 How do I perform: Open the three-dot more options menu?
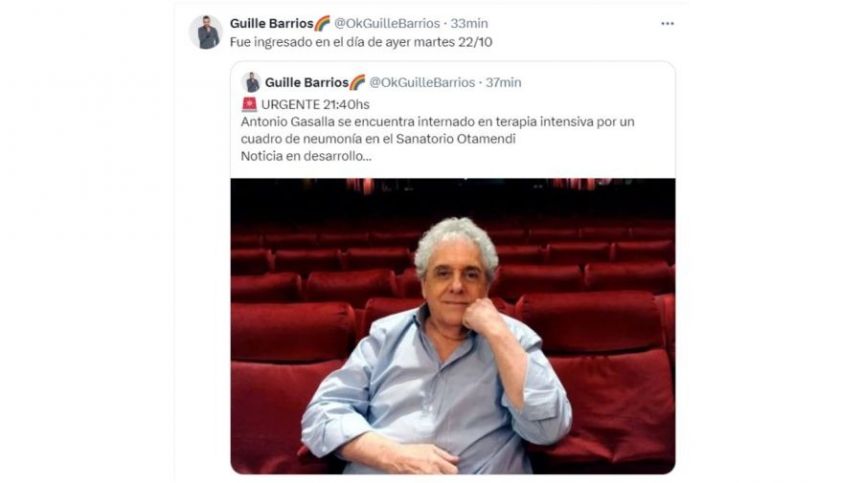(667, 24)
